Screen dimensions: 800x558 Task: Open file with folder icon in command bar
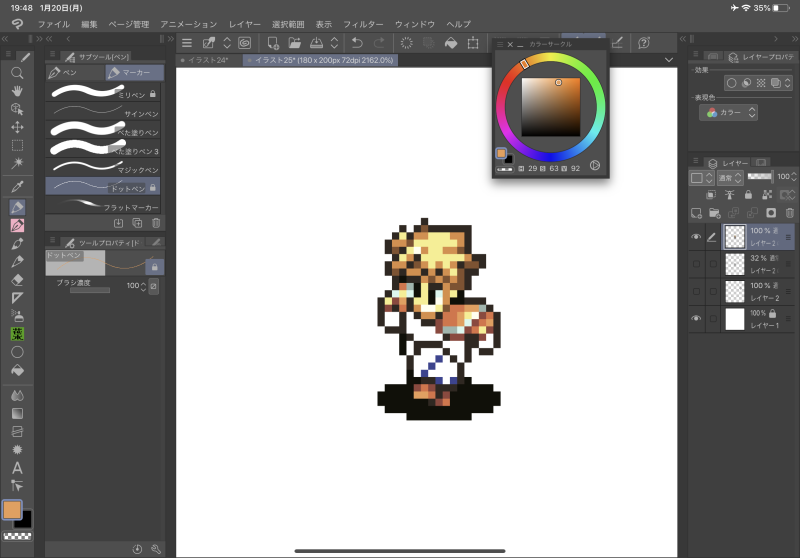(x=294, y=43)
